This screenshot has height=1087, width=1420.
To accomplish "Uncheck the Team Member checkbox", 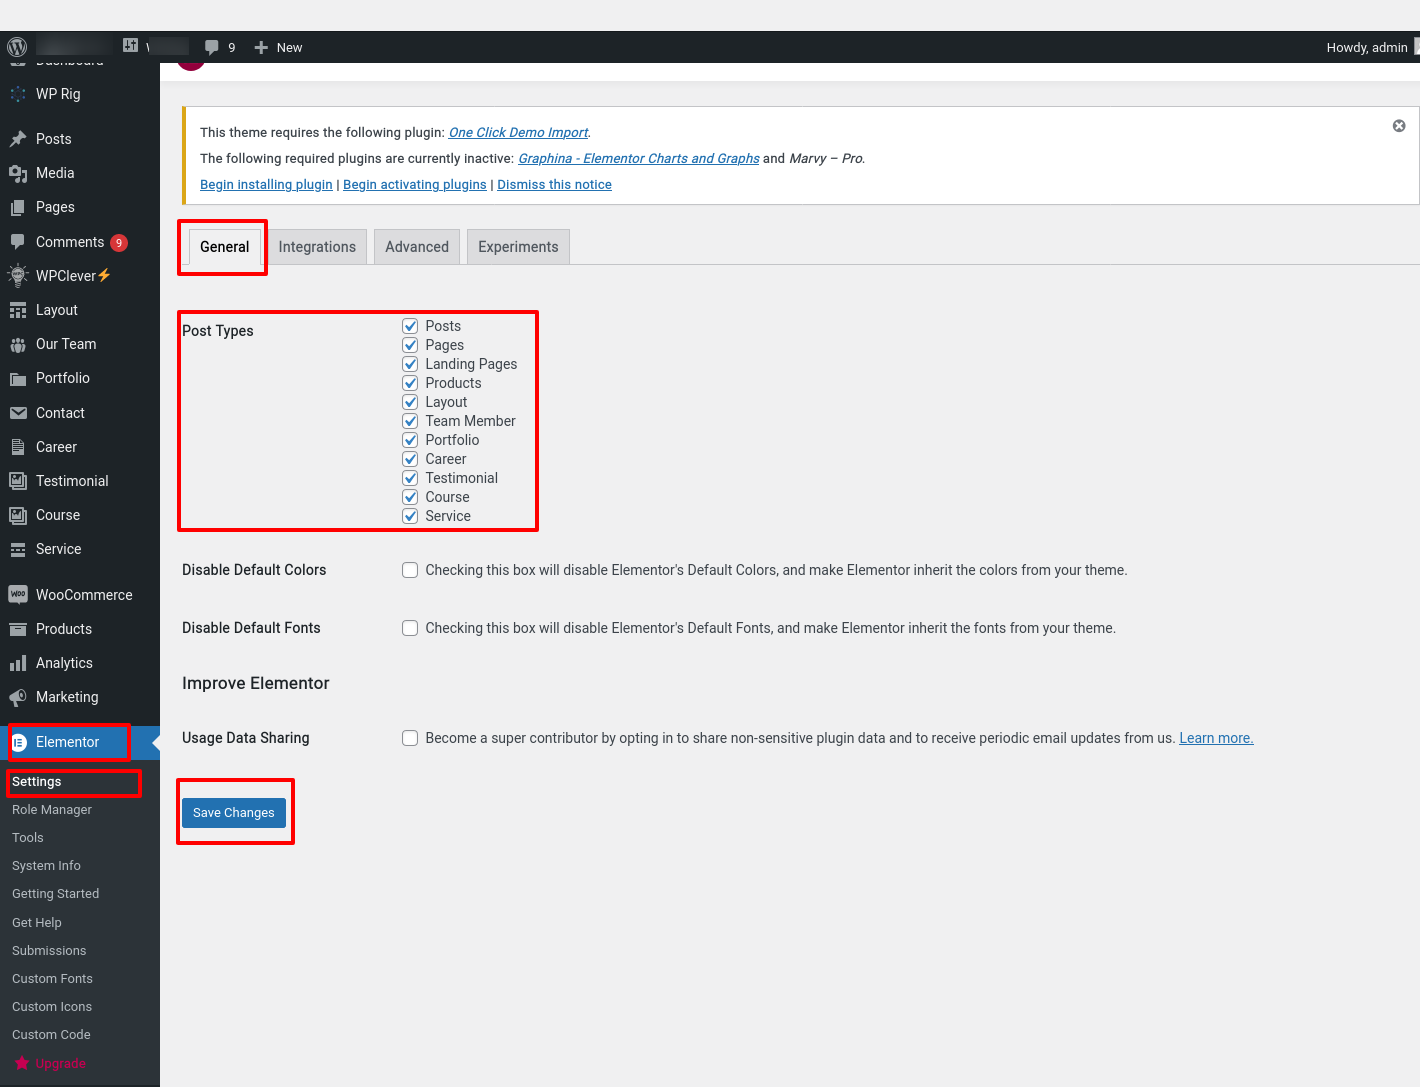I will point(410,421).
